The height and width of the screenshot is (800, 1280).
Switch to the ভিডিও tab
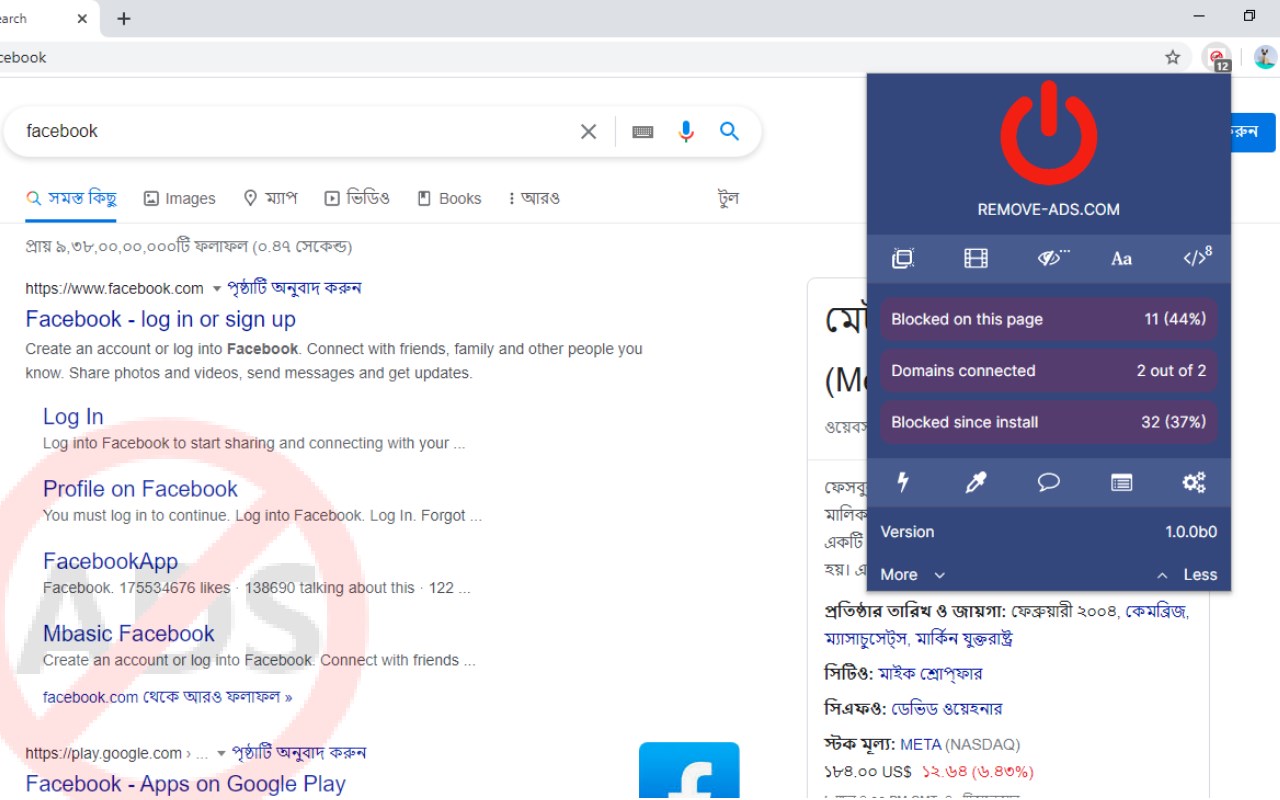357,198
